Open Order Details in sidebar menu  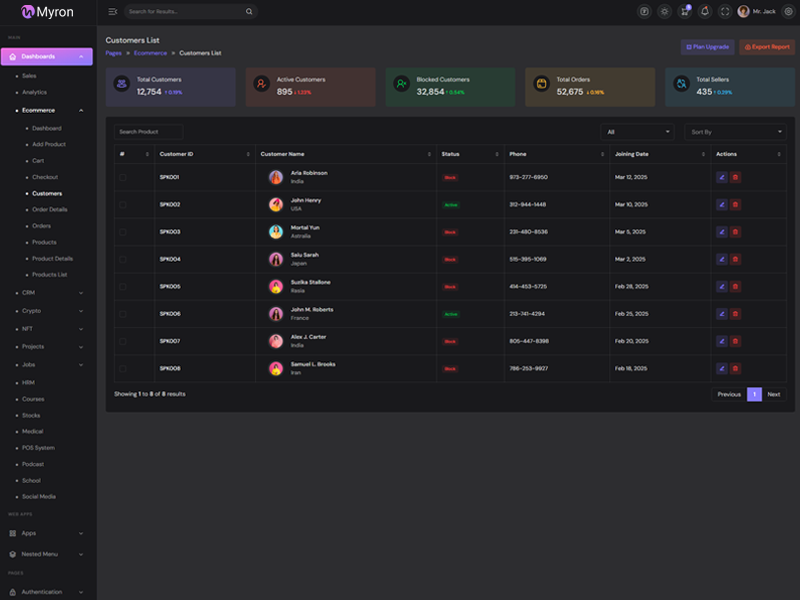50,210
